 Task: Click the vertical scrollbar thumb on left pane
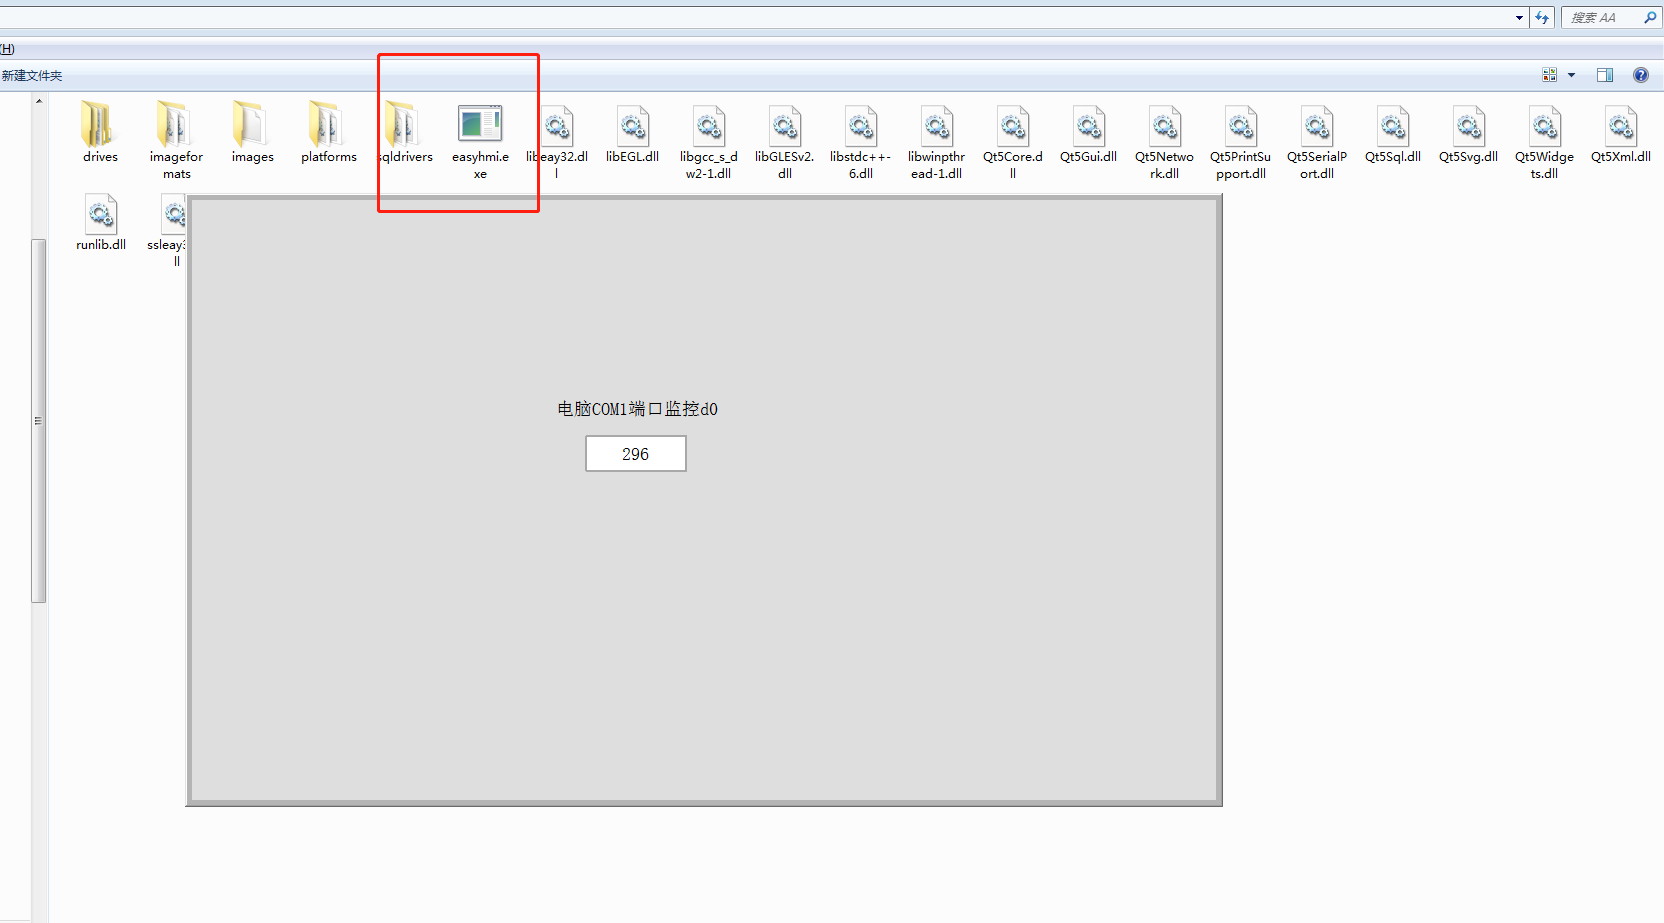click(x=39, y=420)
